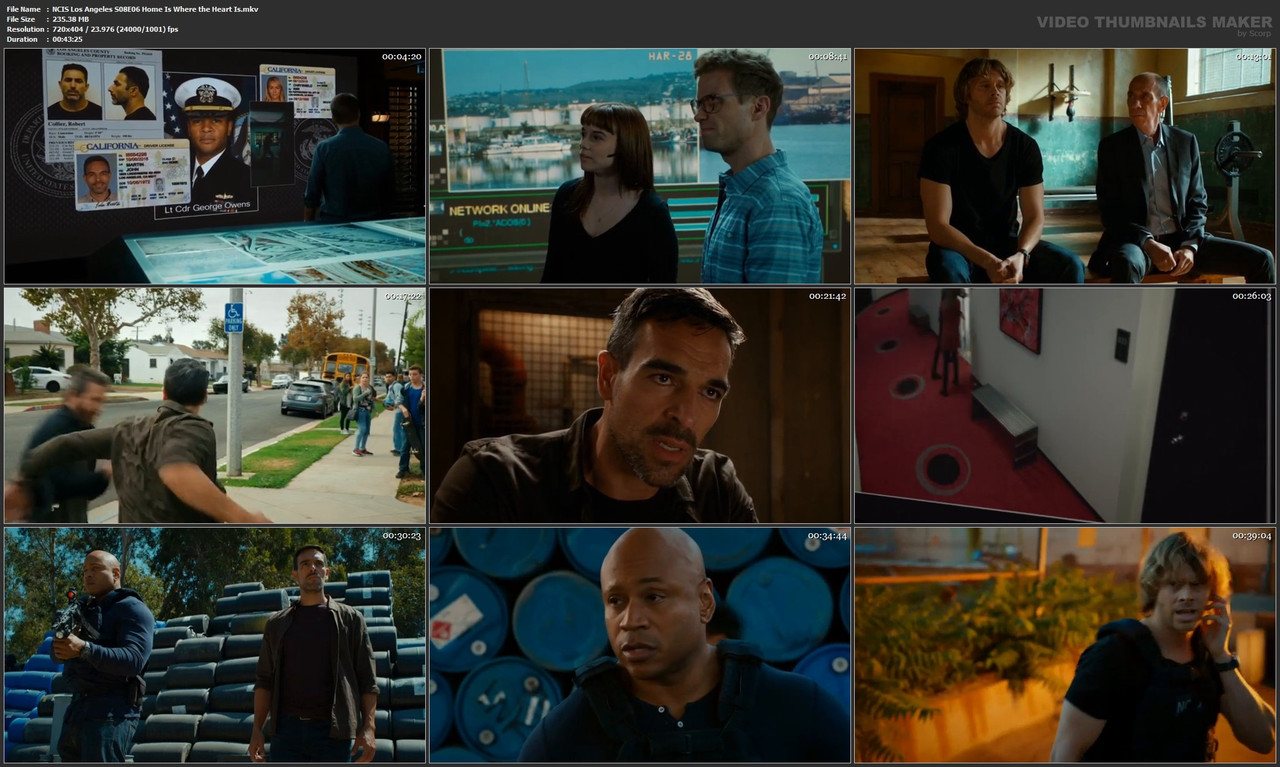Select the bearded man close-up at 00:21:42
This screenshot has height=767, width=1280.
click(x=640, y=404)
